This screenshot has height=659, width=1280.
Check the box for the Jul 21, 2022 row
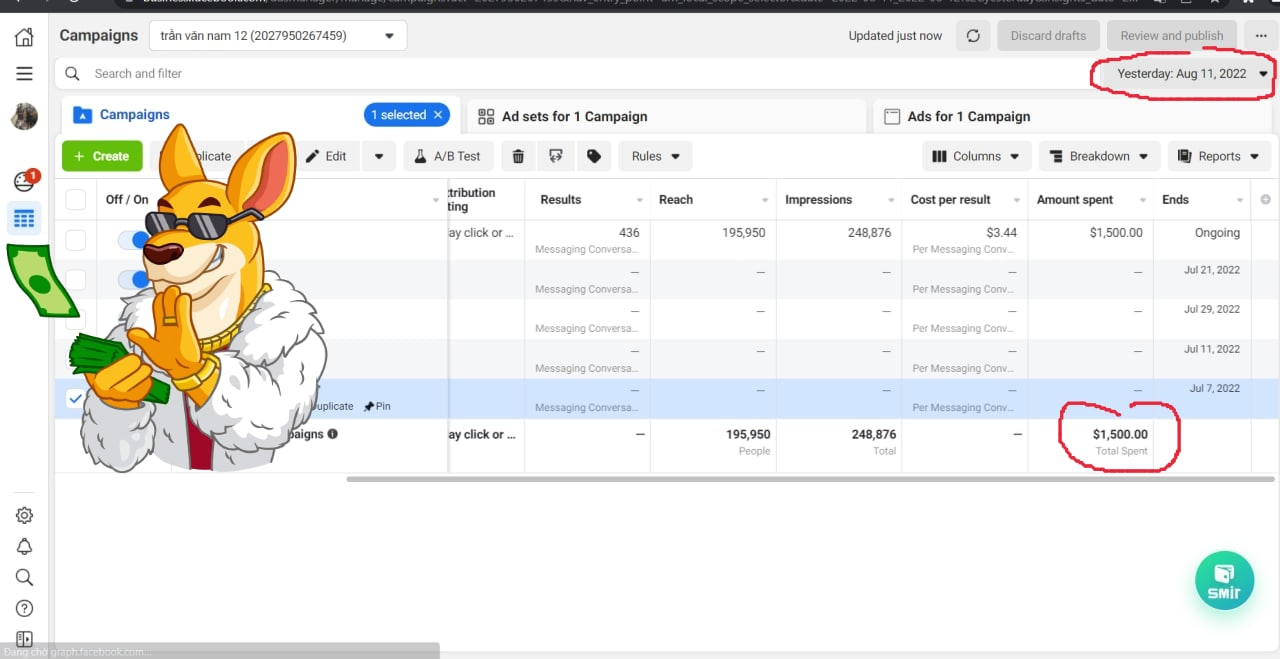(x=76, y=280)
